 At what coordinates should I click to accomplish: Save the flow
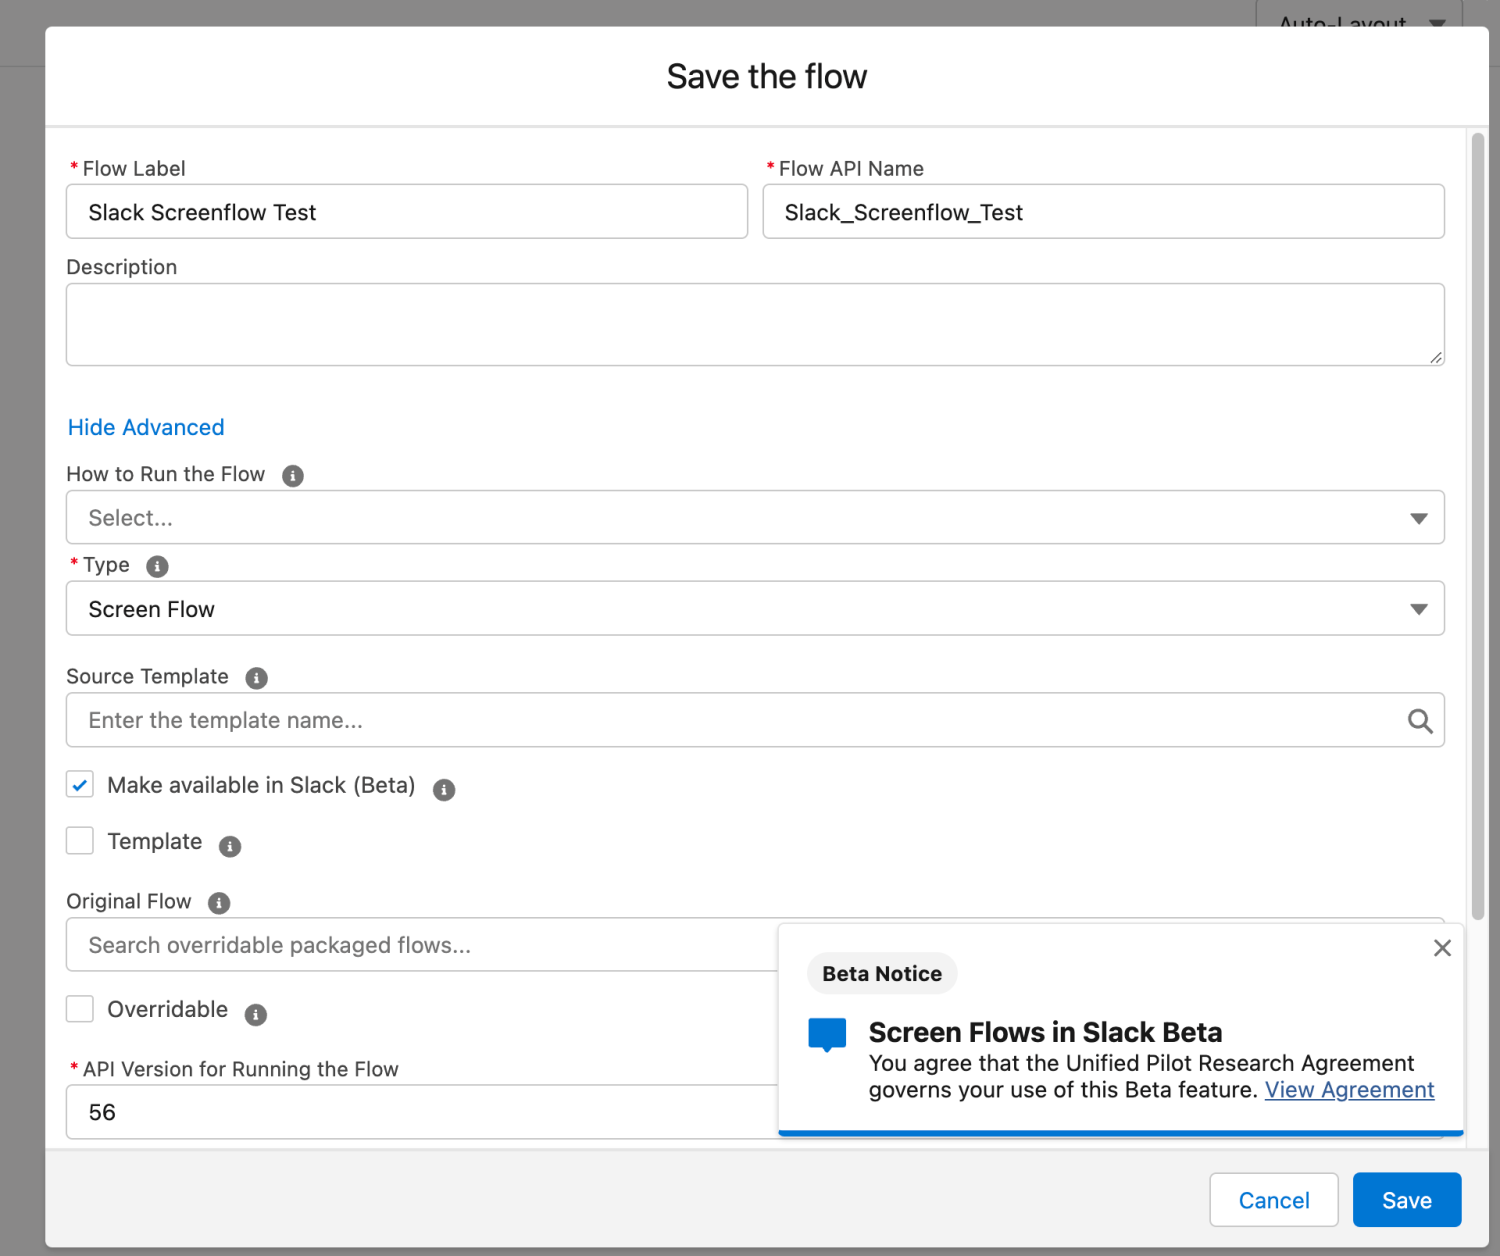click(x=1406, y=1199)
